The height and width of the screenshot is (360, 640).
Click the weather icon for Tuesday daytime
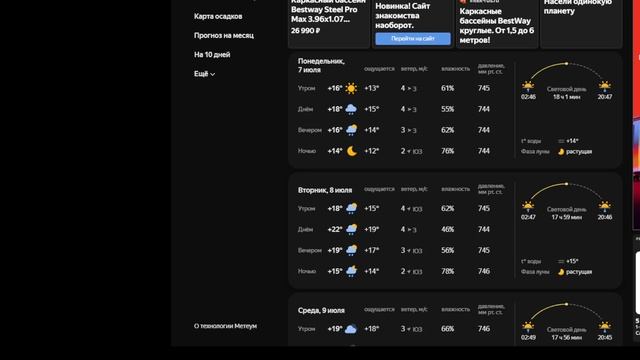click(351, 229)
